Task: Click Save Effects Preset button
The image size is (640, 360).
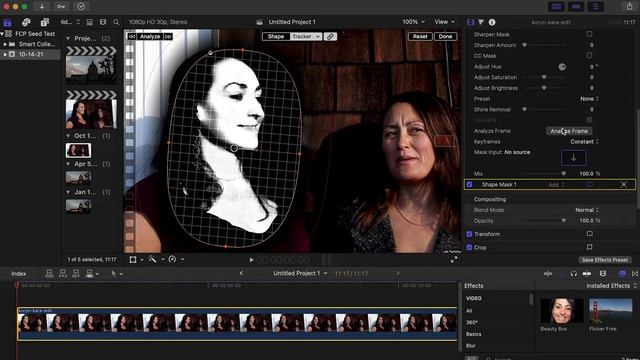Action: (x=605, y=260)
